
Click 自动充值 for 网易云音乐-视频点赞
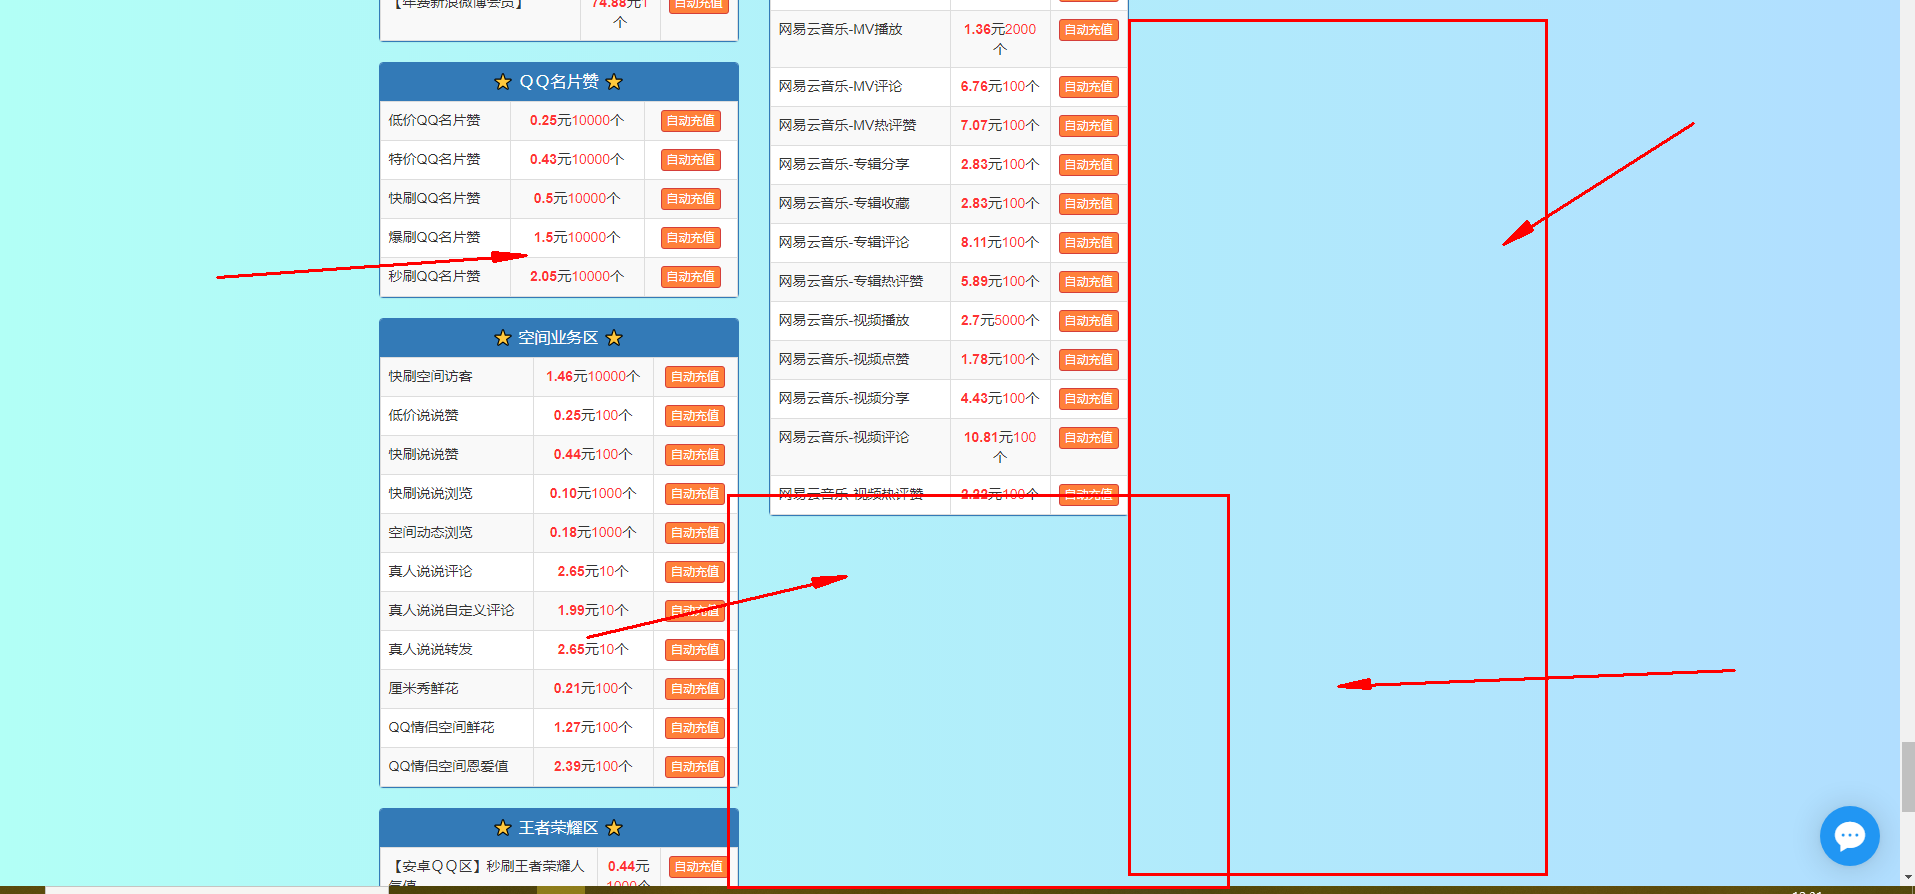[x=1089, y=360]
